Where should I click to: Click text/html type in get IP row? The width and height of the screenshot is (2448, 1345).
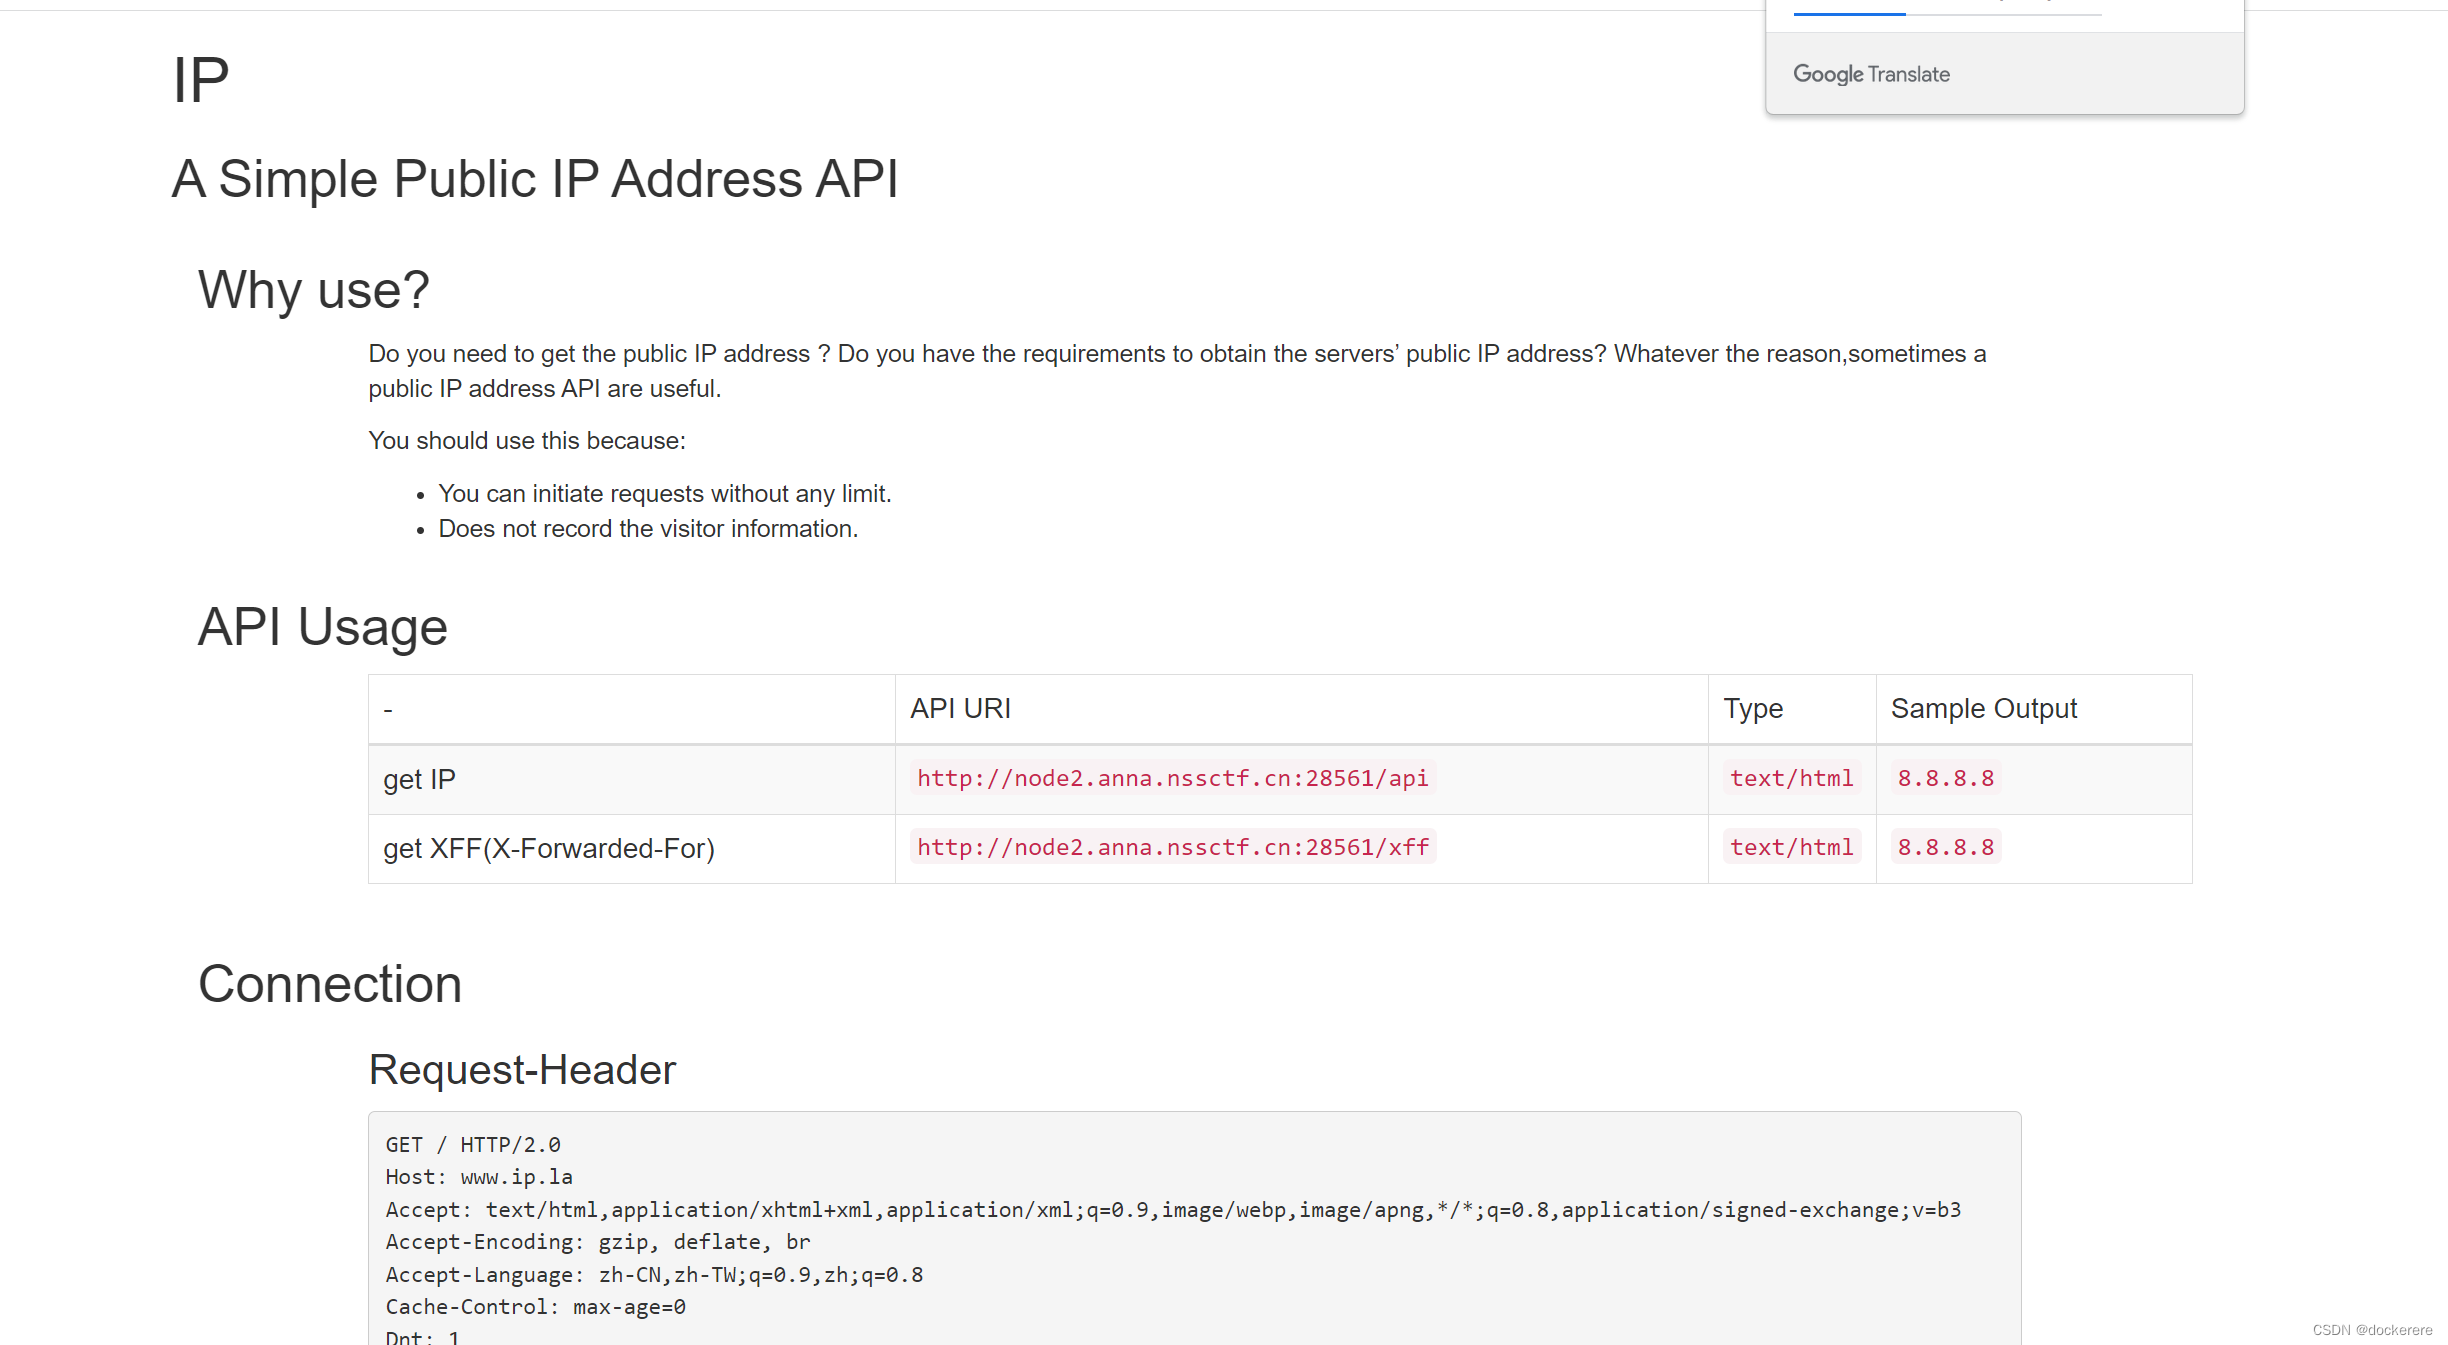click(x=1791, y=778)
